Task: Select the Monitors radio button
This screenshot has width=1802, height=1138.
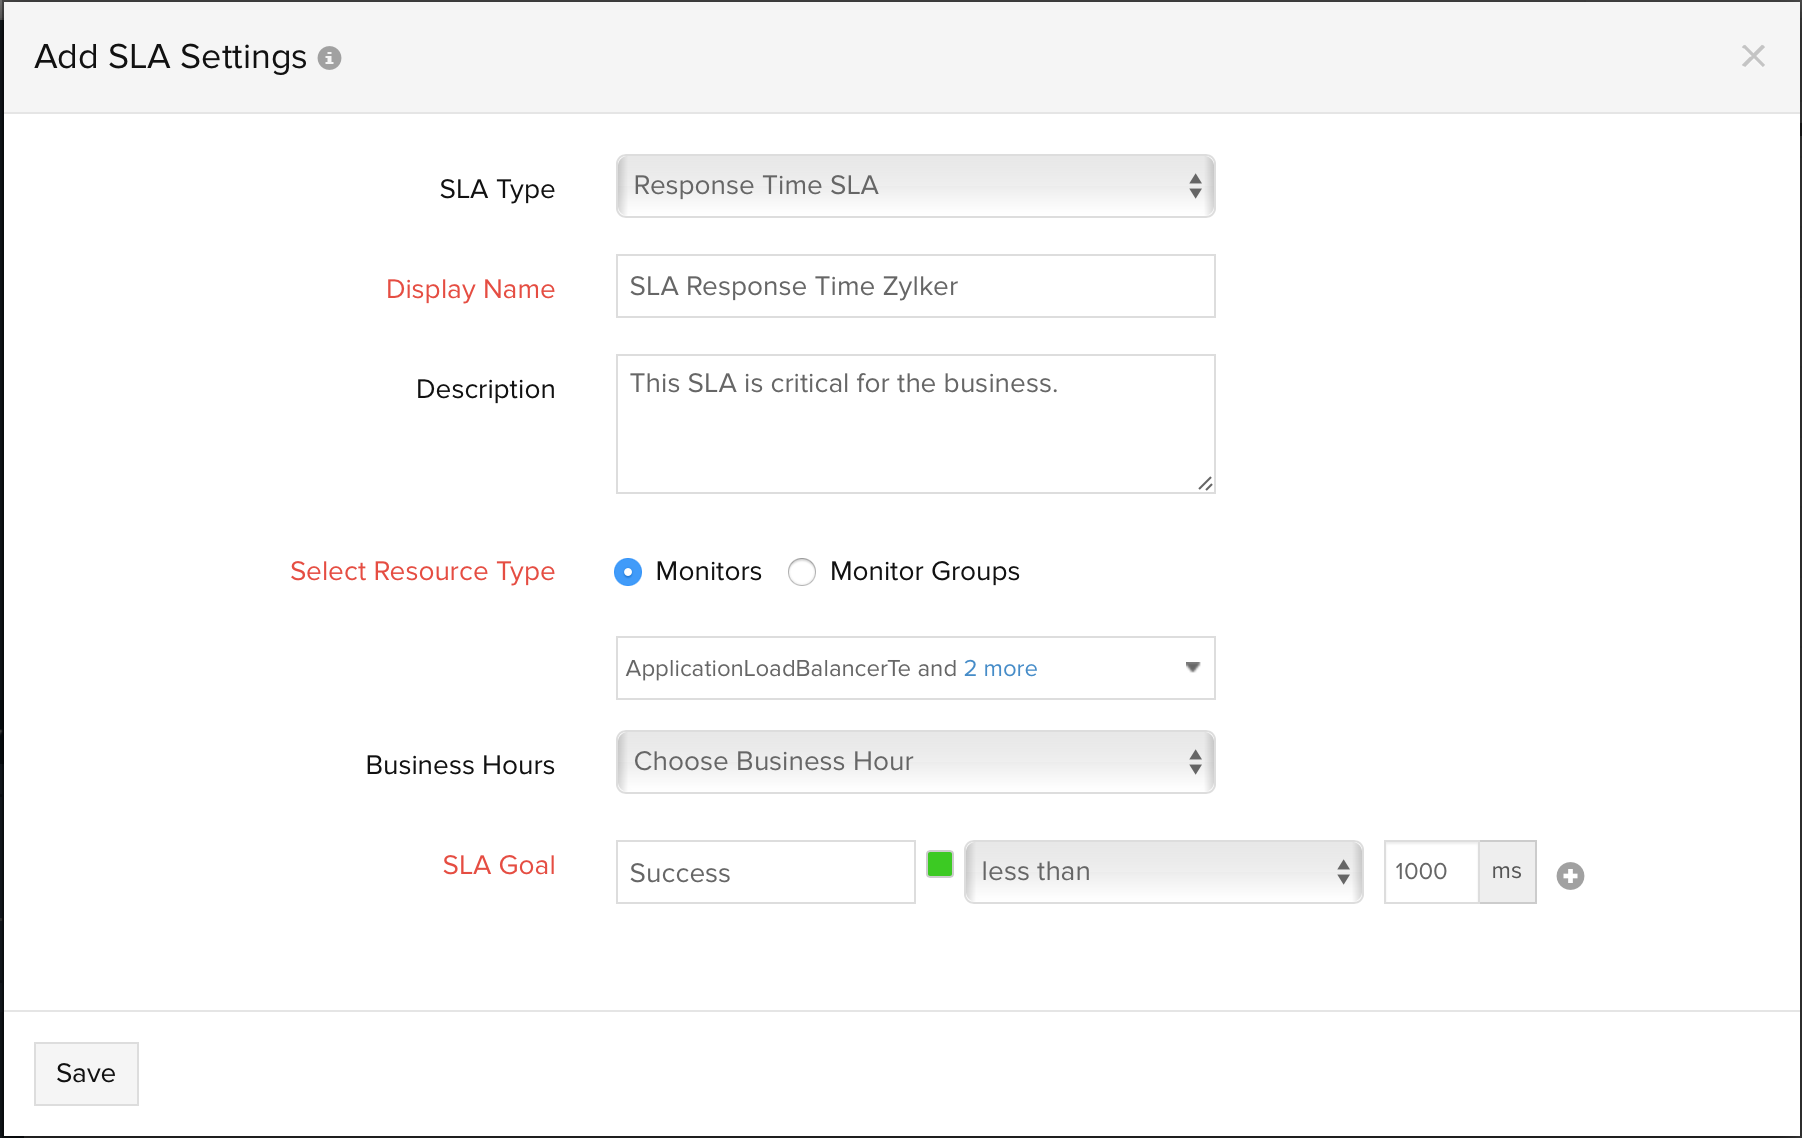Action: coord(628,572)
